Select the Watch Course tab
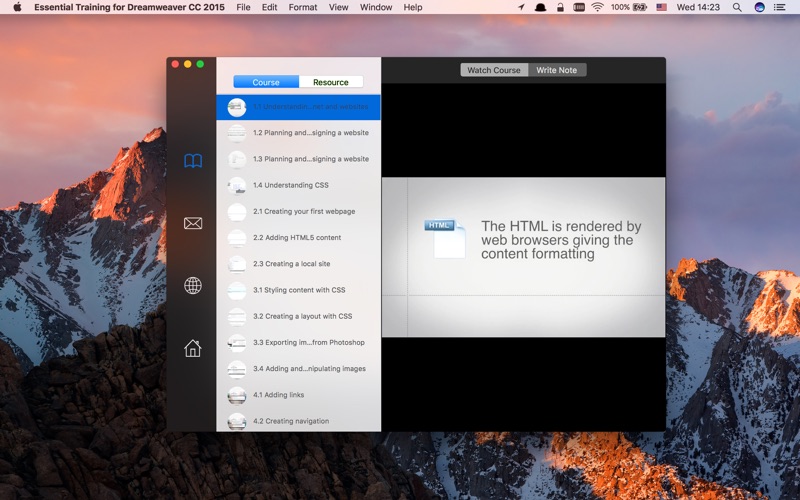 click(x=494, y=70)
